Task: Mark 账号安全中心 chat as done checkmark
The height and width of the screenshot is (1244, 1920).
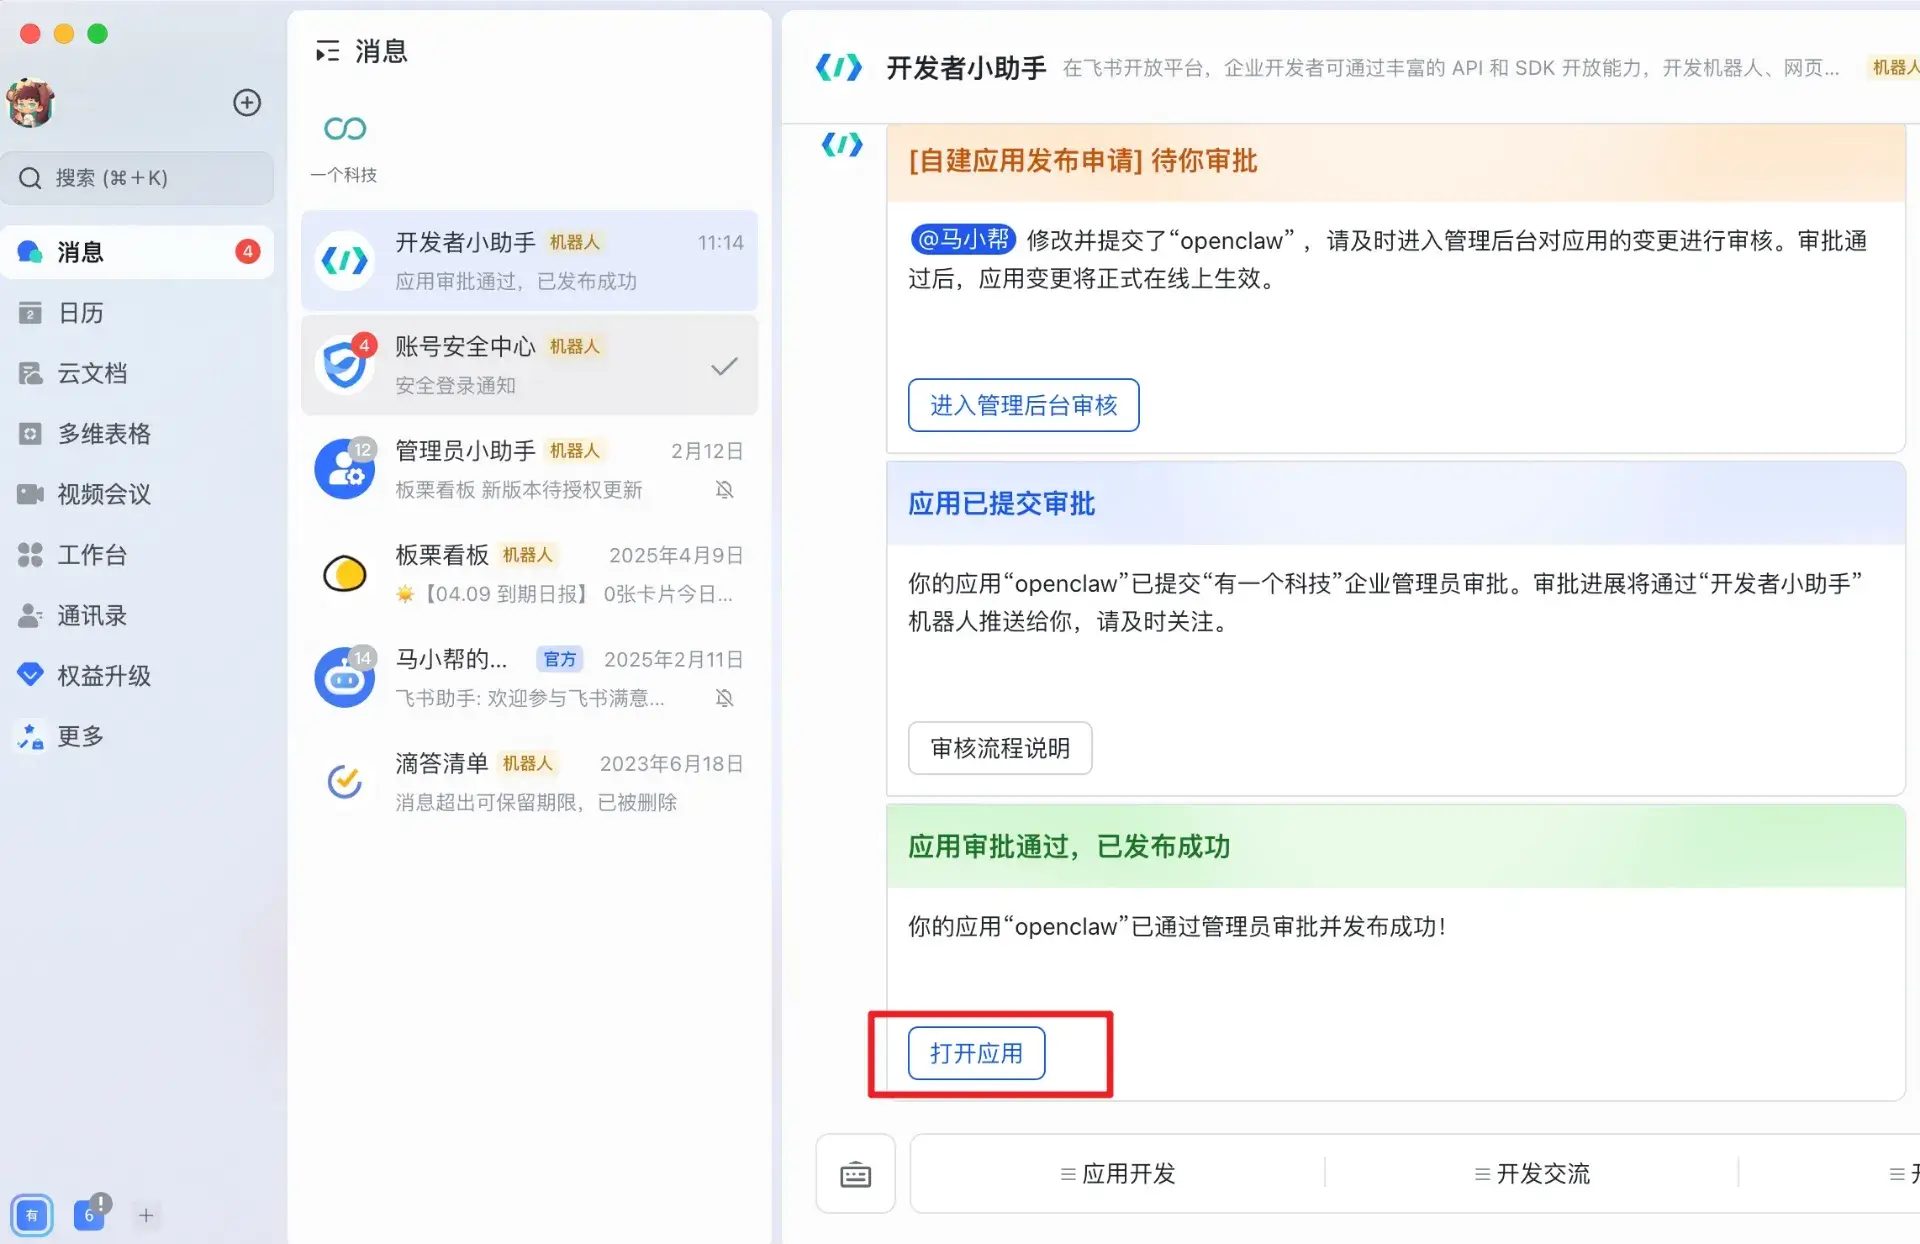Action: click(x=724, y=366)
